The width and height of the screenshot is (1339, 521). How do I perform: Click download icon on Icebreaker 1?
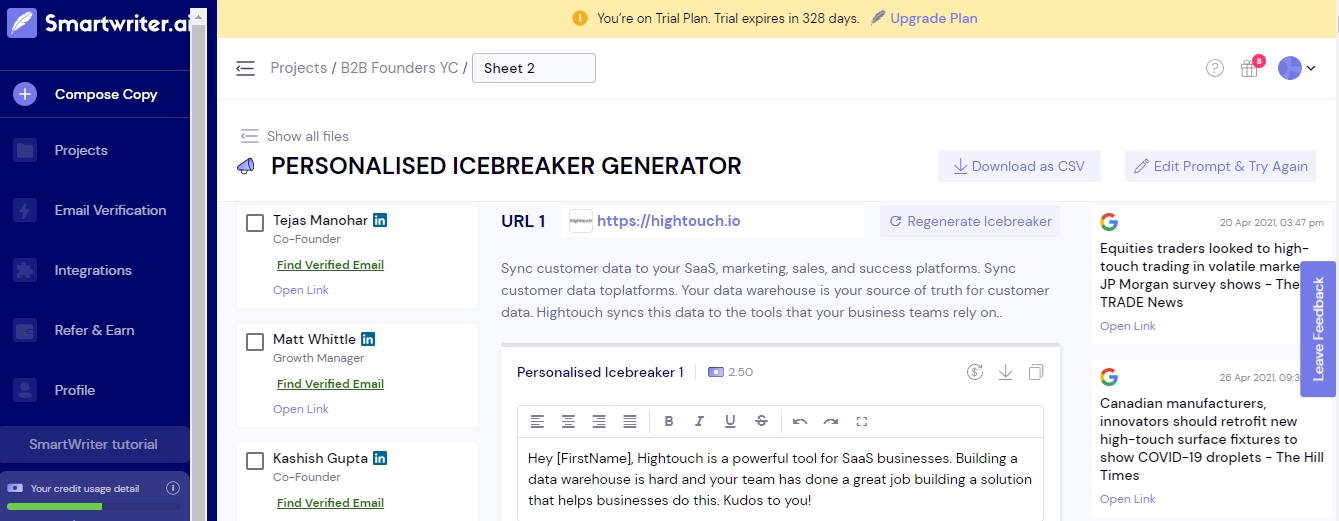[x=1006, y=372]
